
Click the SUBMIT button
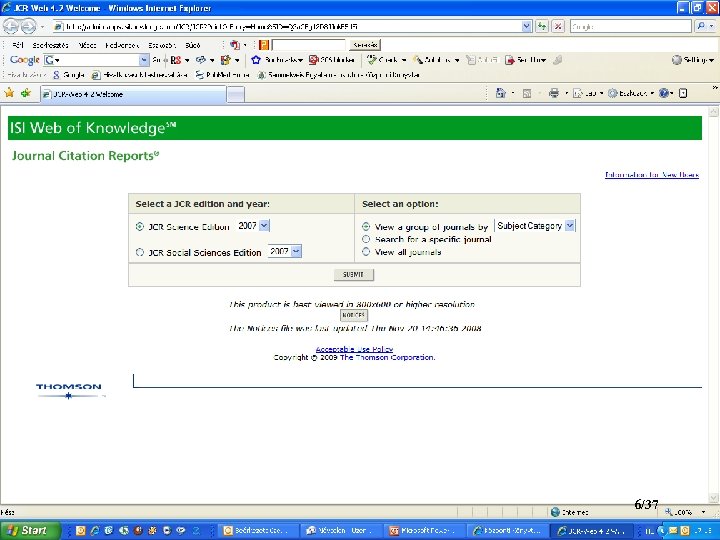[x=354, y=274]
